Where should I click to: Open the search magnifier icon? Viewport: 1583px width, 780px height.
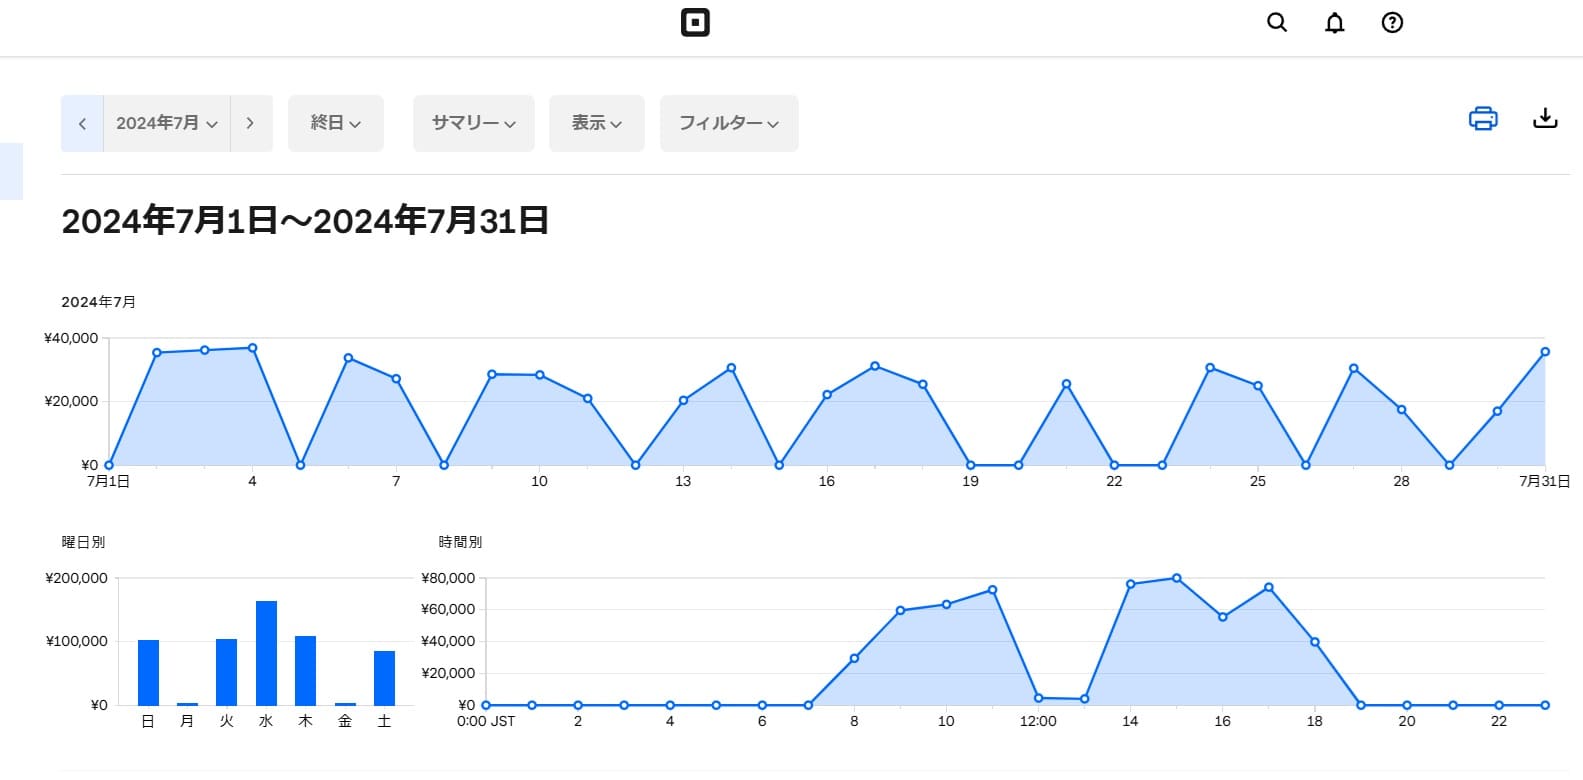coord(1277,22)
